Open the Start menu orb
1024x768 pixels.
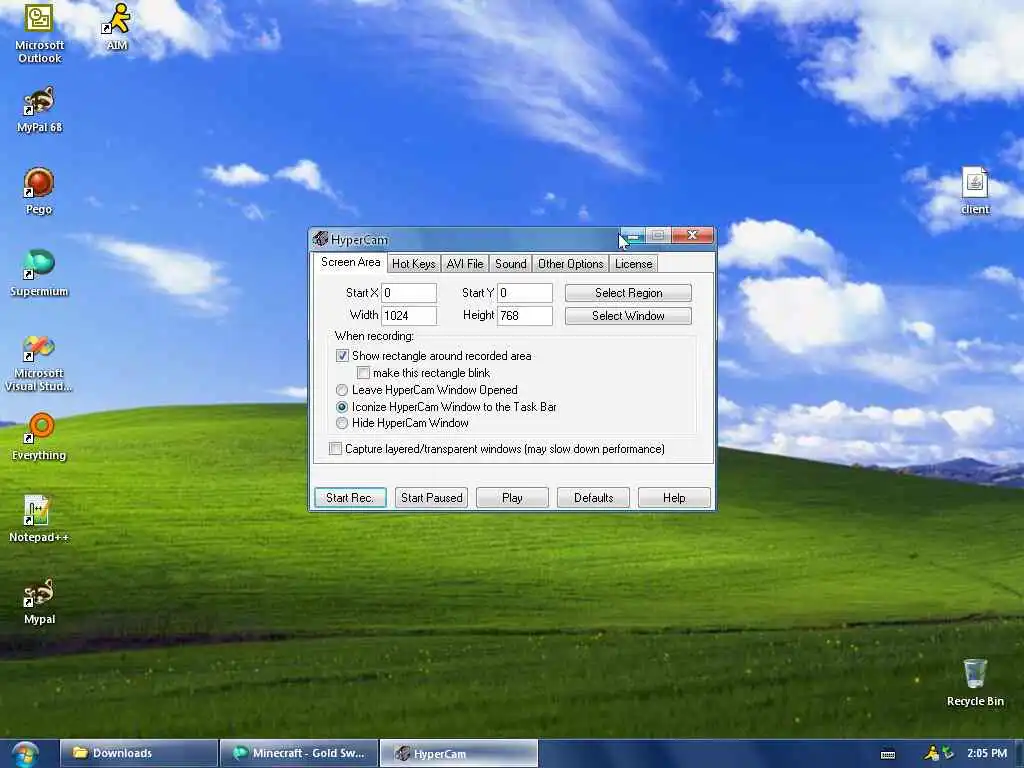click(24, 754)
